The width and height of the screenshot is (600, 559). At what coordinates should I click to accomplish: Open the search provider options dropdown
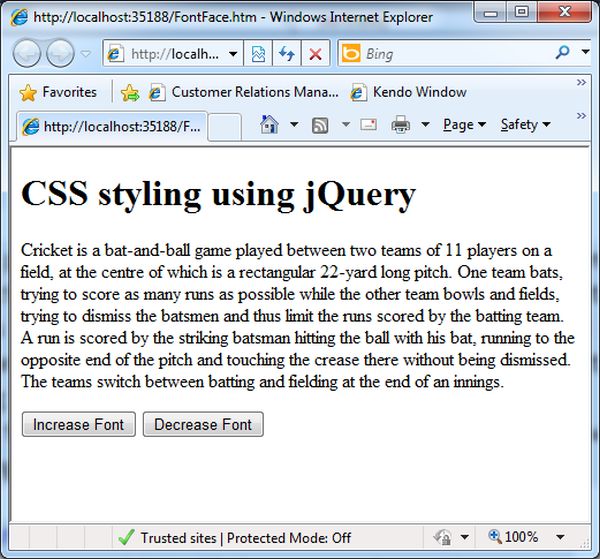(585, 51)
